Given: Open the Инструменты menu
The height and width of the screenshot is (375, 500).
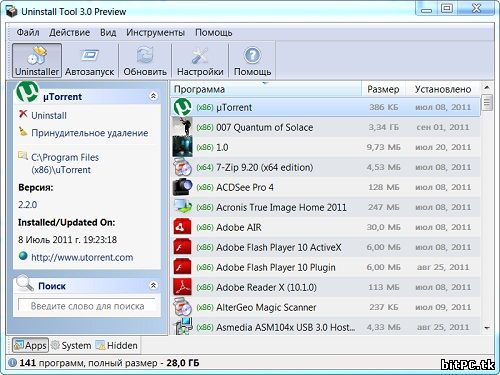Looking at the screenshot, I should click(x=155, y=33).
